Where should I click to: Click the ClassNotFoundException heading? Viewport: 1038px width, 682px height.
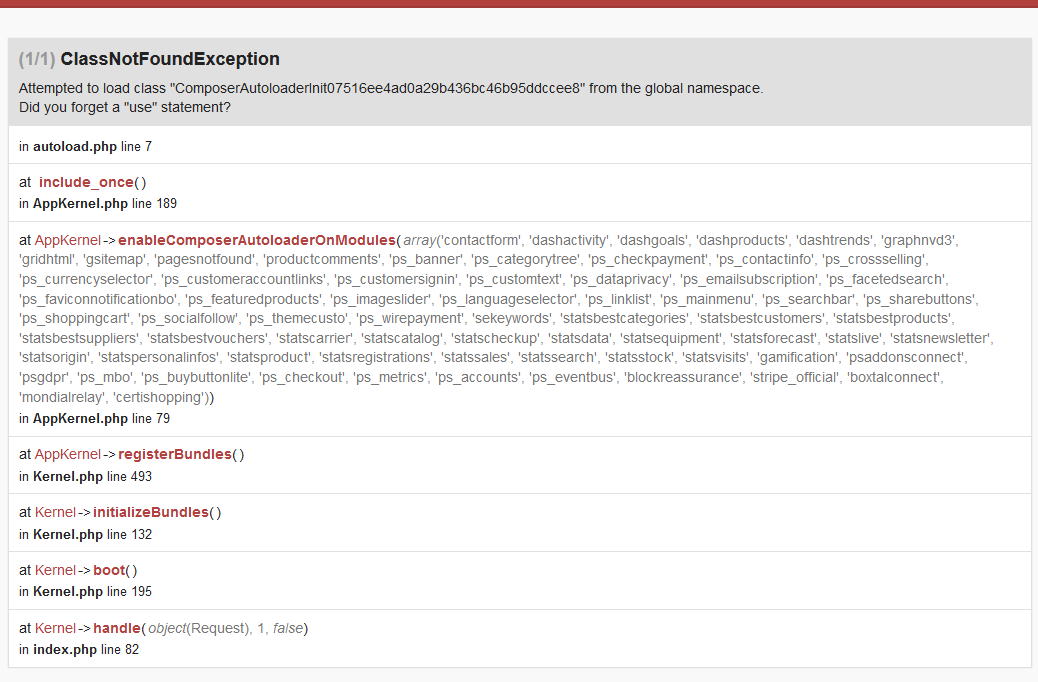pos(169,59)
